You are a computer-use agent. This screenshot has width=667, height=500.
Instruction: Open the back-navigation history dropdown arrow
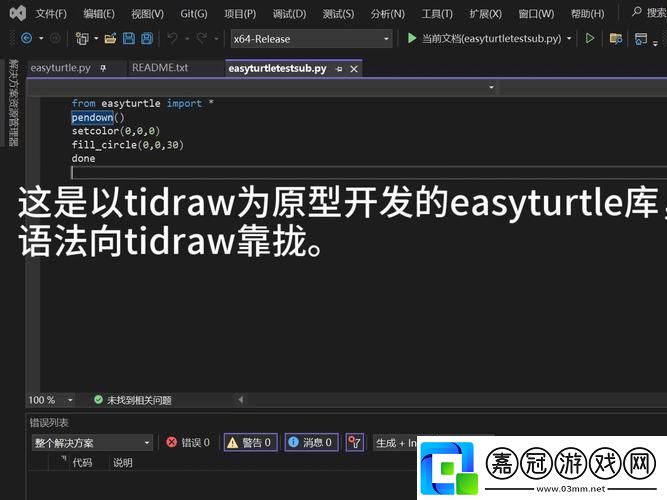click(x=41, y=39)
